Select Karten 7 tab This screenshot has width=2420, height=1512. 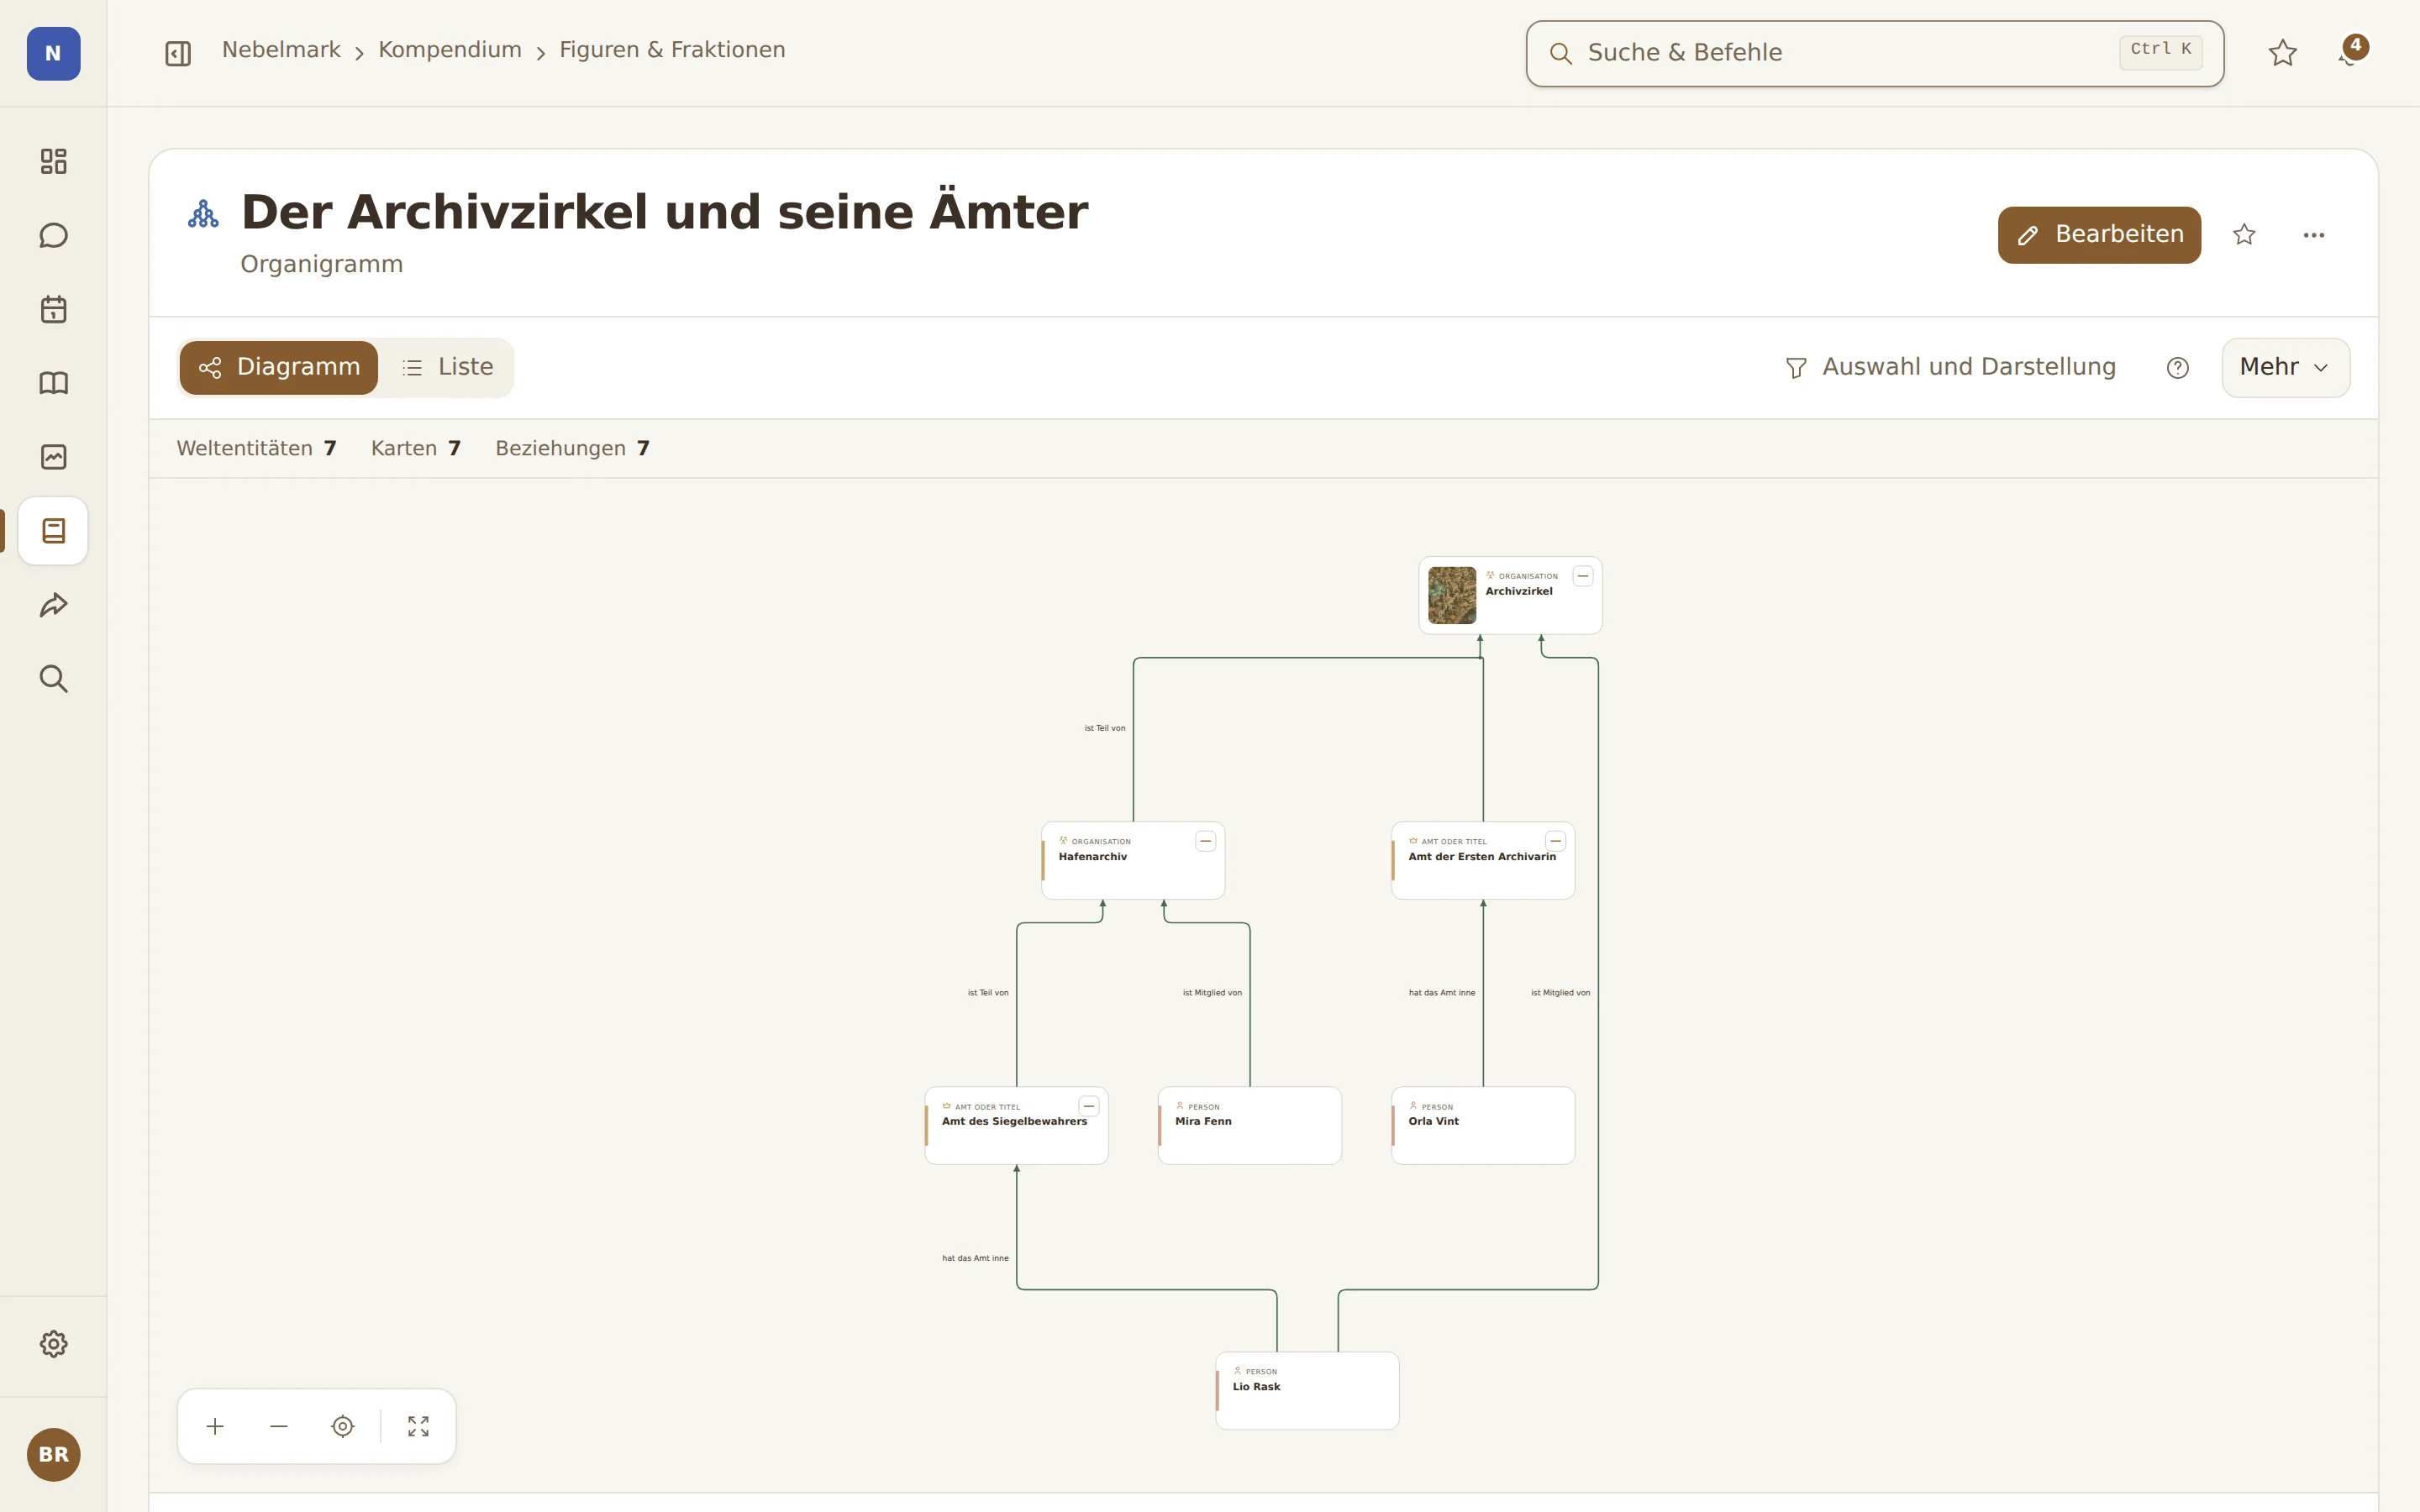416,448
